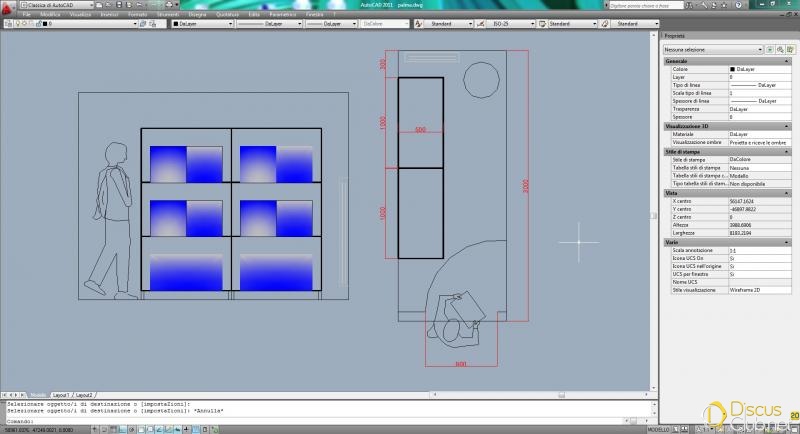This screenshot has width=800, height=434.
Task: Collapse the Generale properties section
Action: 787,61
